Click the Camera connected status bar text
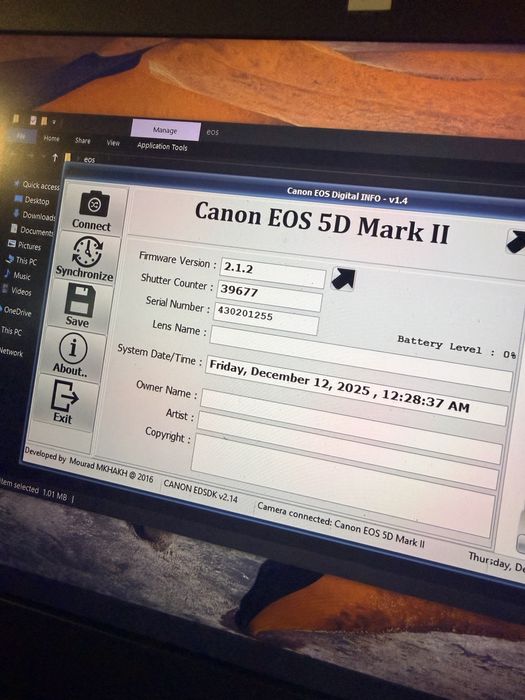 pos(341,525)
